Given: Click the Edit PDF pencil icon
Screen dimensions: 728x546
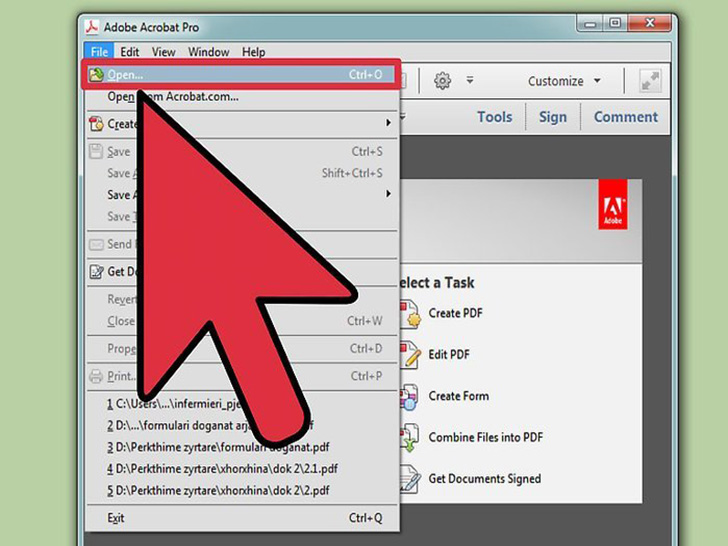Looking at the screenshot, I should (x=410, y=355).
